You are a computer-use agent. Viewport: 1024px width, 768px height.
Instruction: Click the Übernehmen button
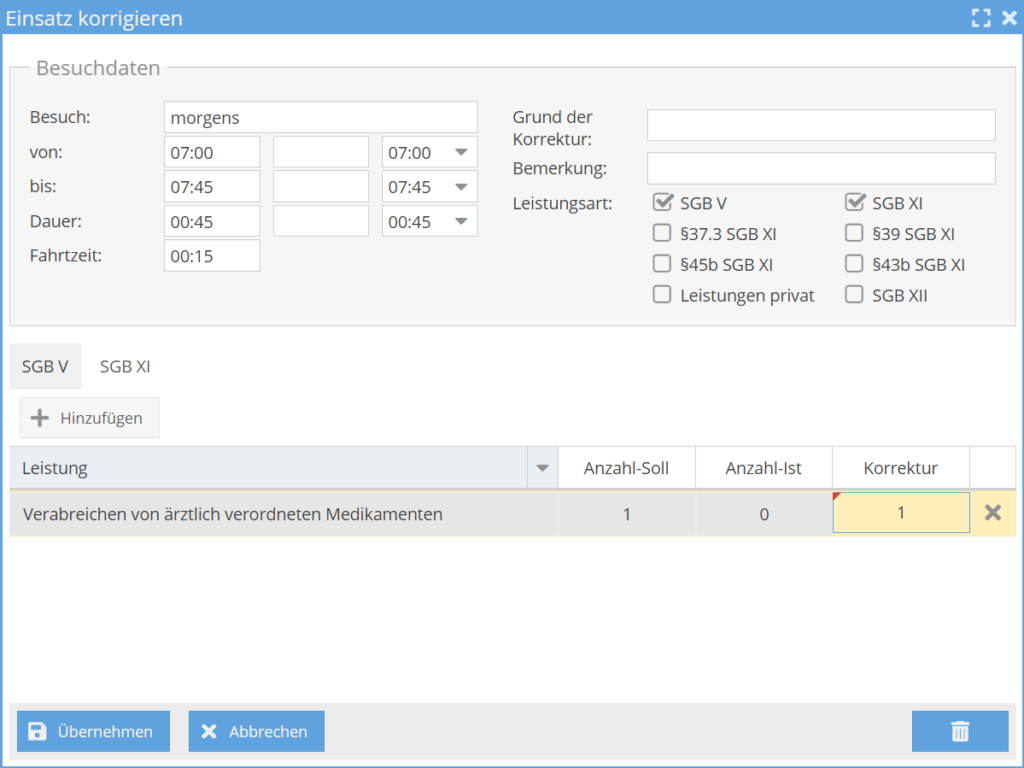tap(93, 732)
